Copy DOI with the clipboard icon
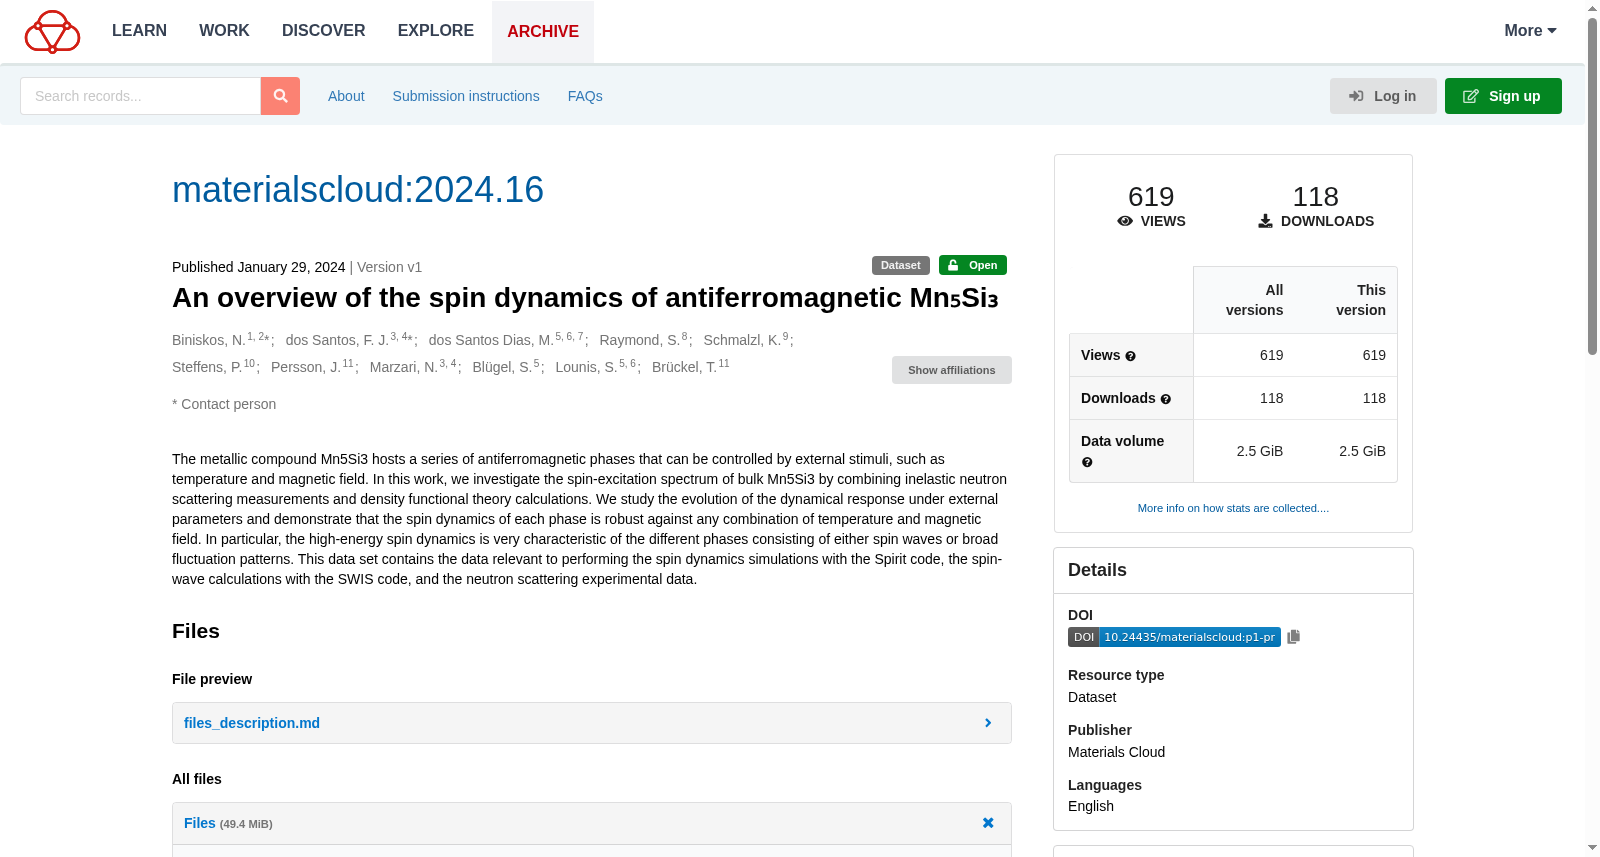Viewport: 1600px width, 857px height. tap(1293, 637)
